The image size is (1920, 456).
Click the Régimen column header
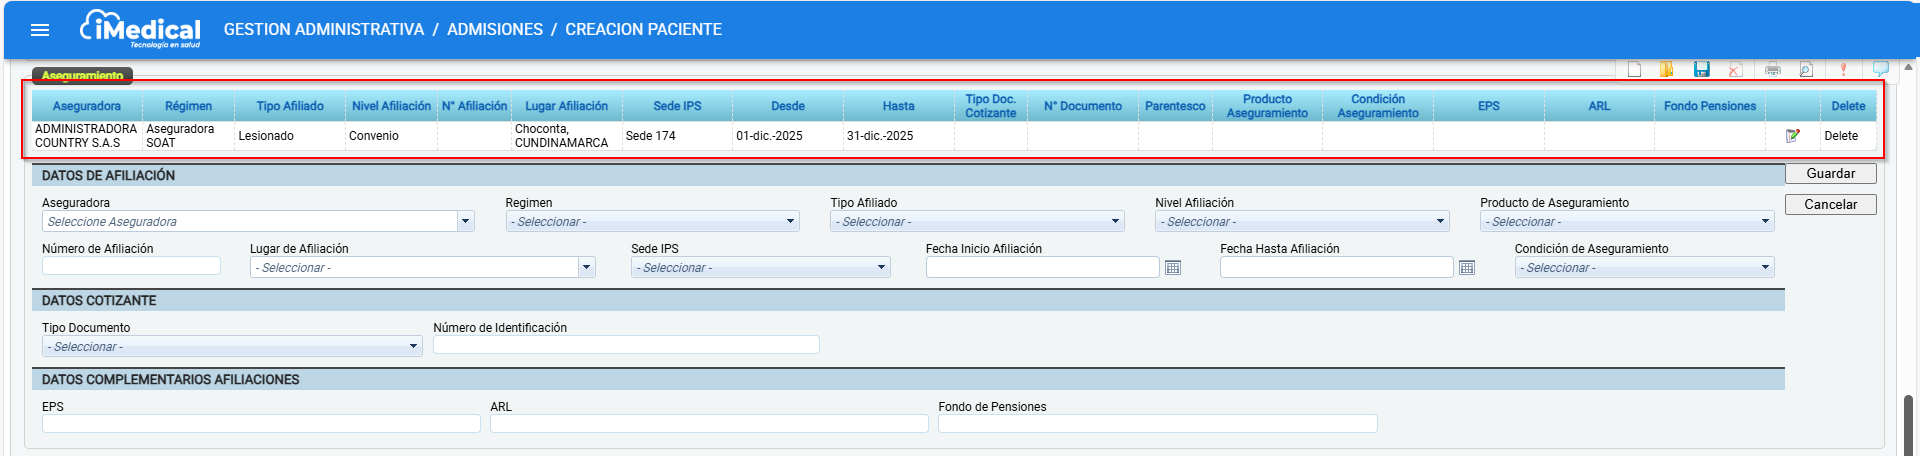click(x=188, y=106)
